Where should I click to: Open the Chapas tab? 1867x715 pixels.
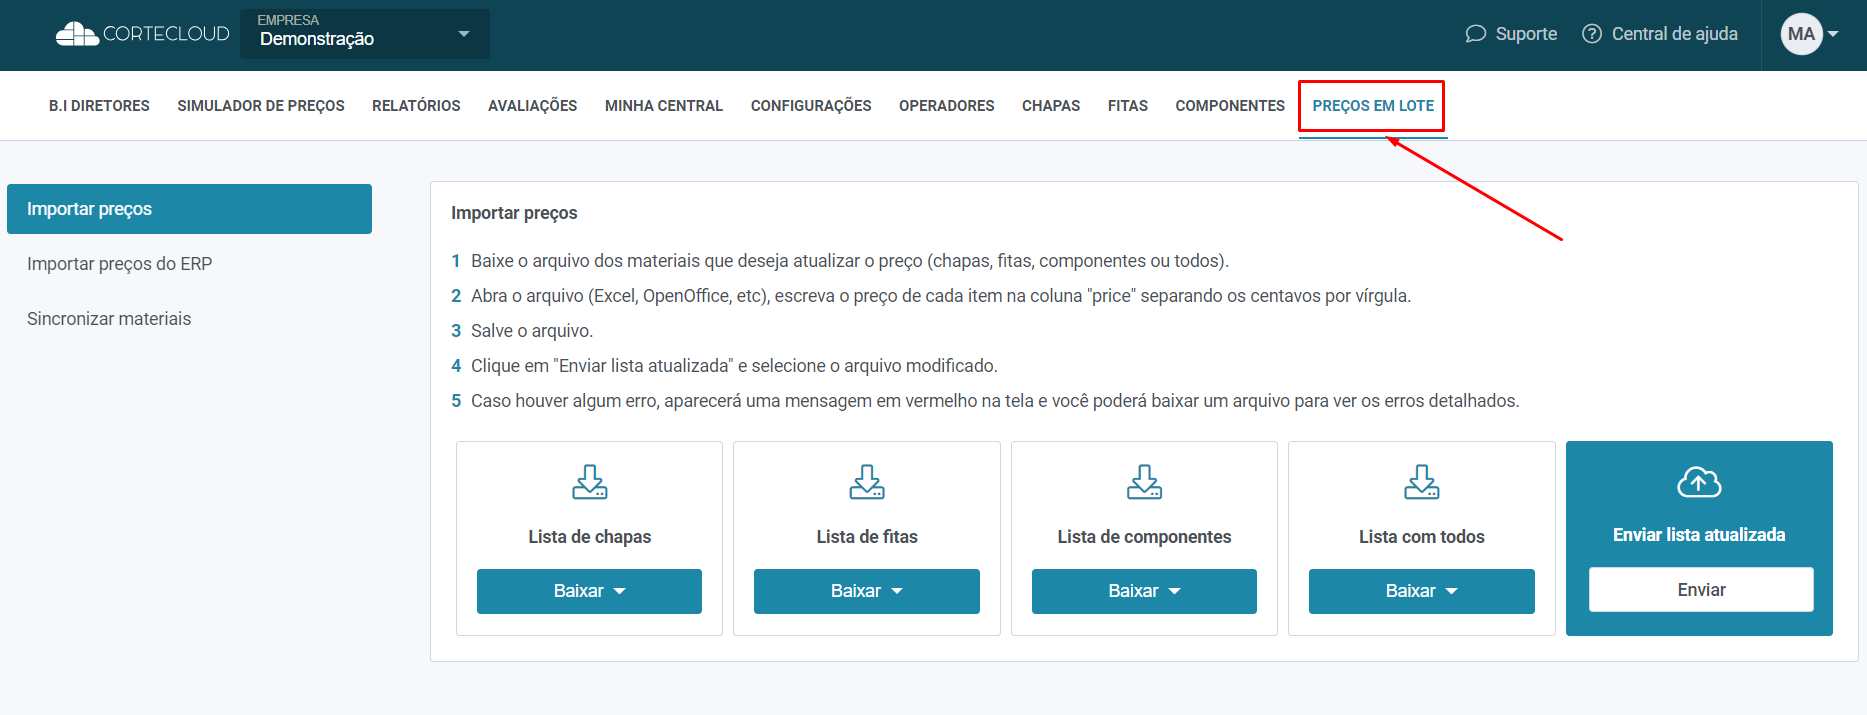[x=1050, y=106]
